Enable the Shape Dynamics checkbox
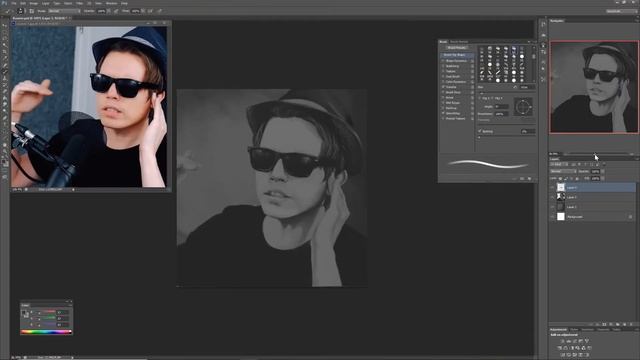This screenshot has height=360, width=640. coord(443,61)
